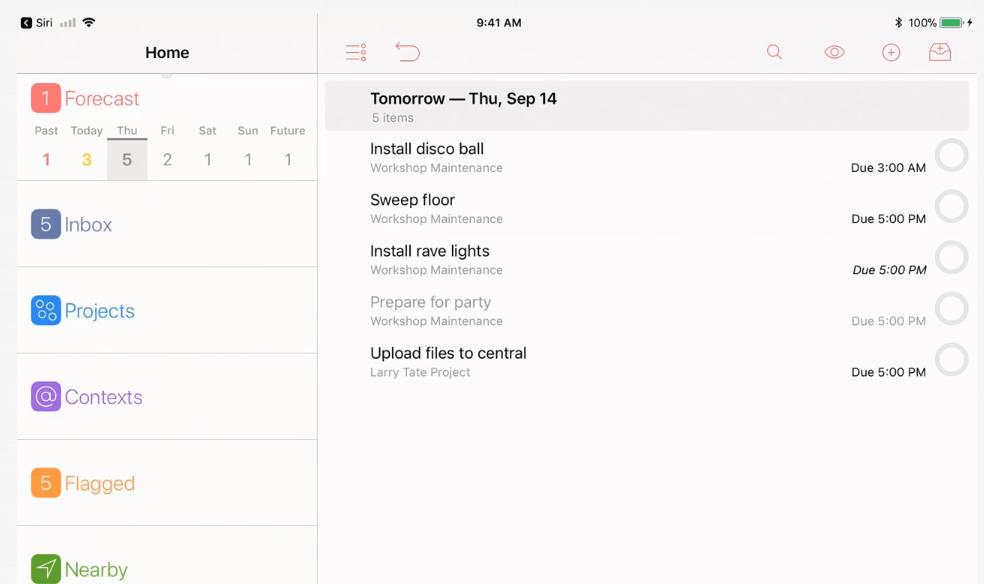The height and width of the screenshot is (584, 984).
Task: Mark 'Install disco ball' as complete
Action: click(951, 155)
